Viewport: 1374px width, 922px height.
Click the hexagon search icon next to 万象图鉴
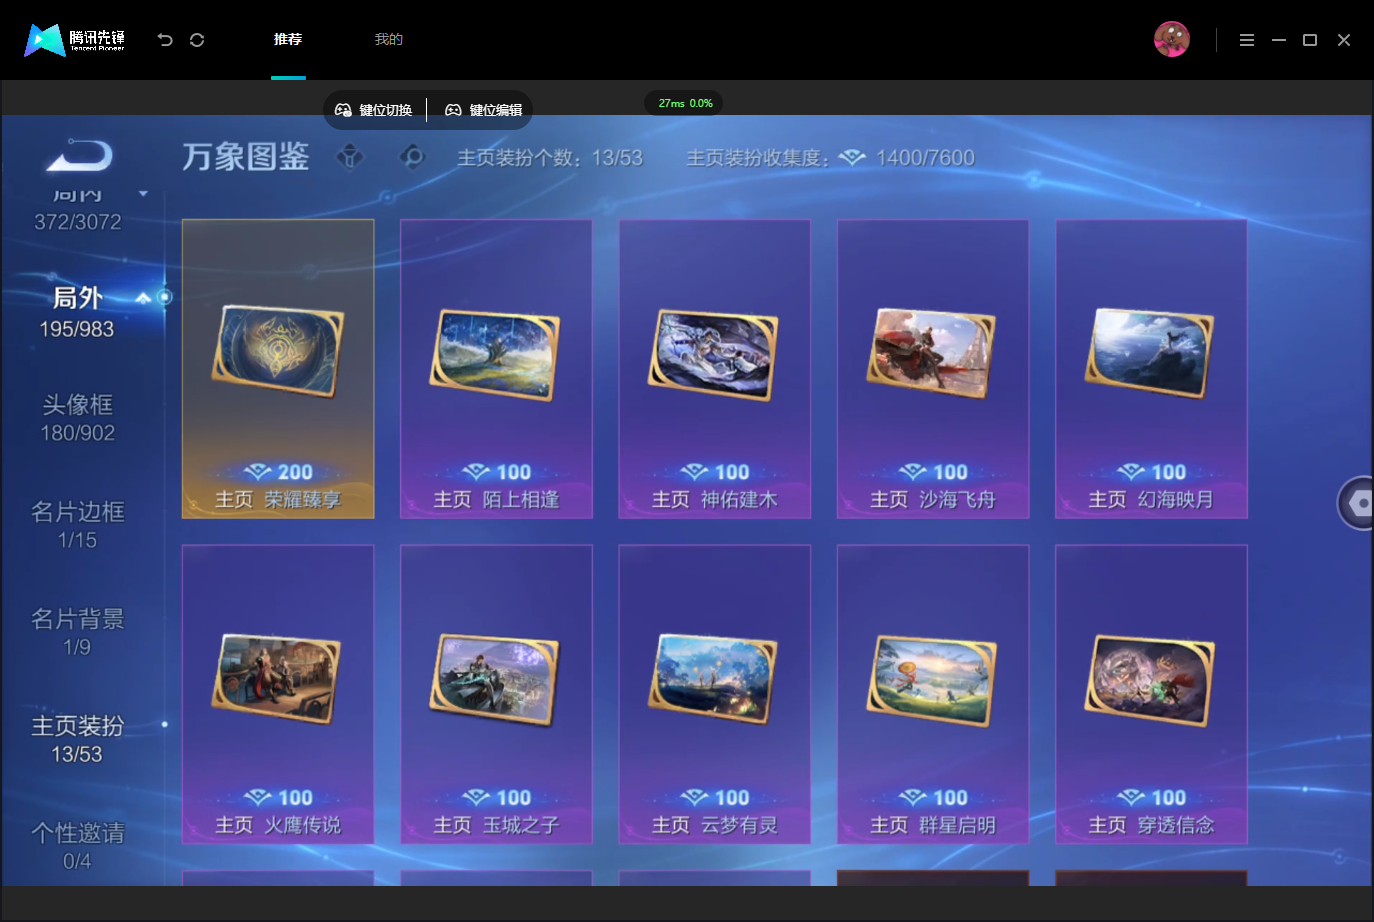(413, 157)
